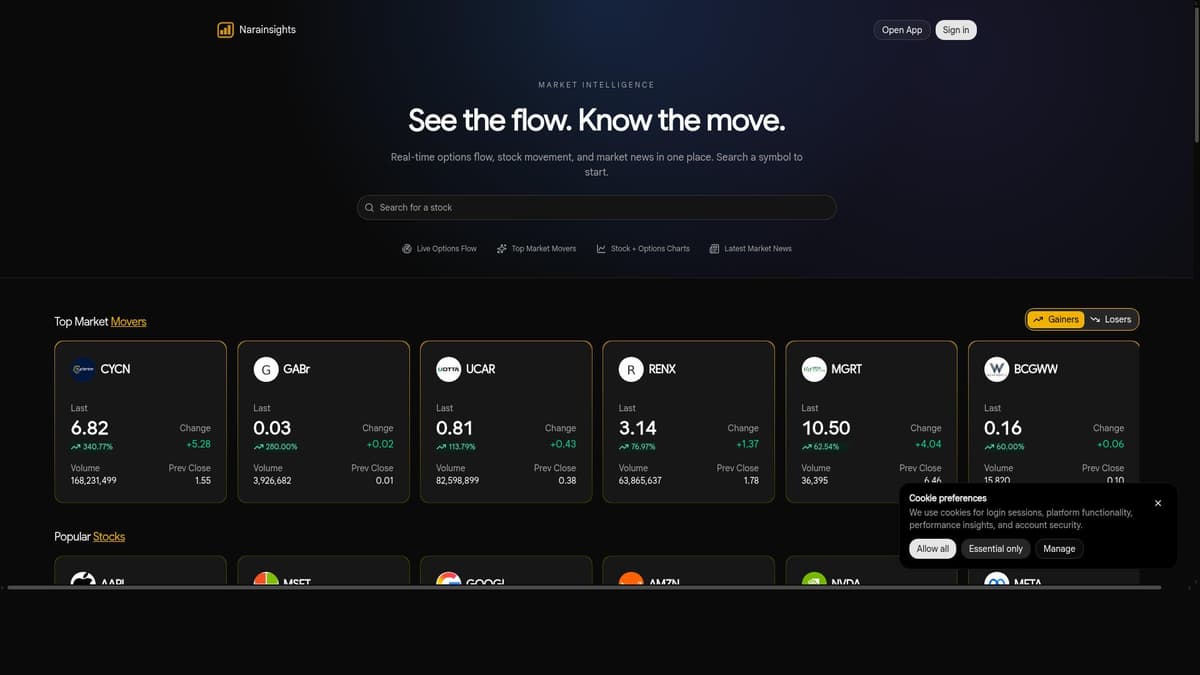This screenshot has width=1200, height=675.
Task: Enable the Gainers filter
Action: click(x=1055, y=319)
